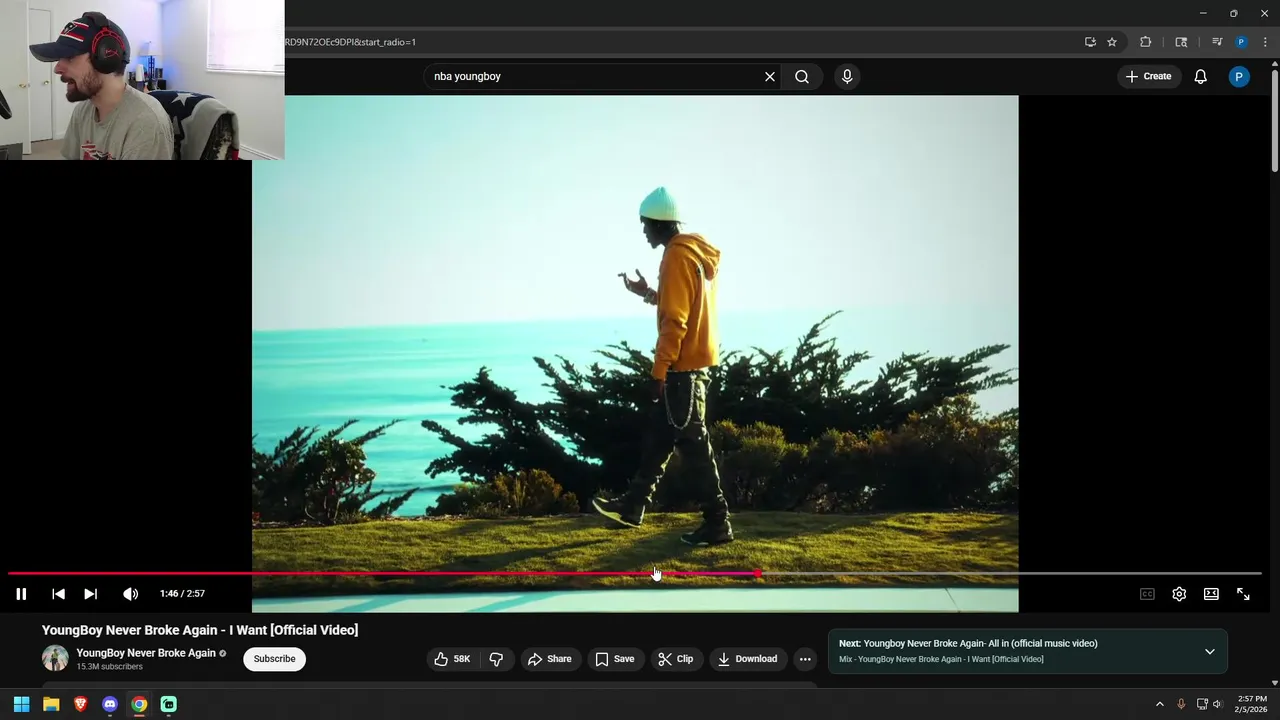The image size is (1280, 720).
Task: Go to the previous video
Action: pos(58,594)
